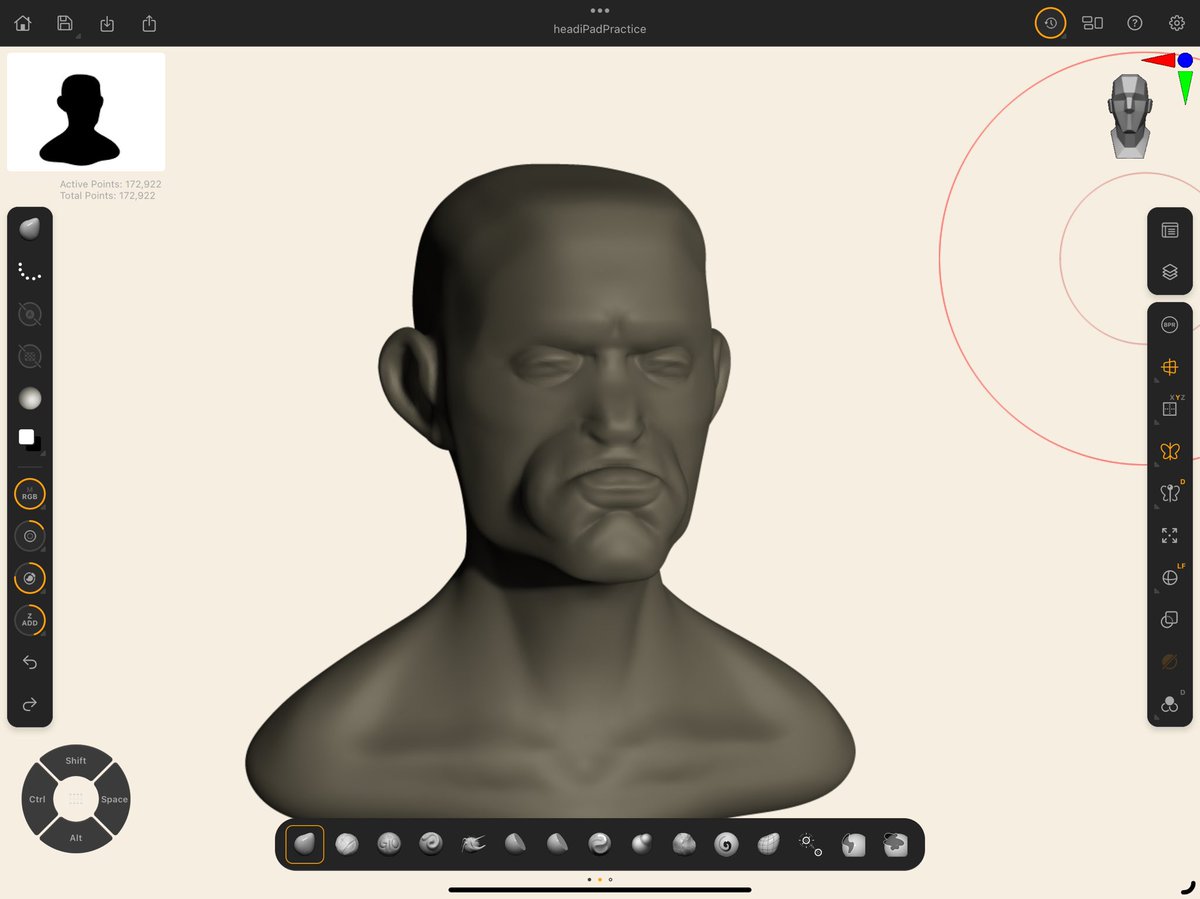The width and height of the screenshot is (1200, 899).
Task: Select the last brush with dark blob
Action: pyautogui.click(x=895, y=845)
